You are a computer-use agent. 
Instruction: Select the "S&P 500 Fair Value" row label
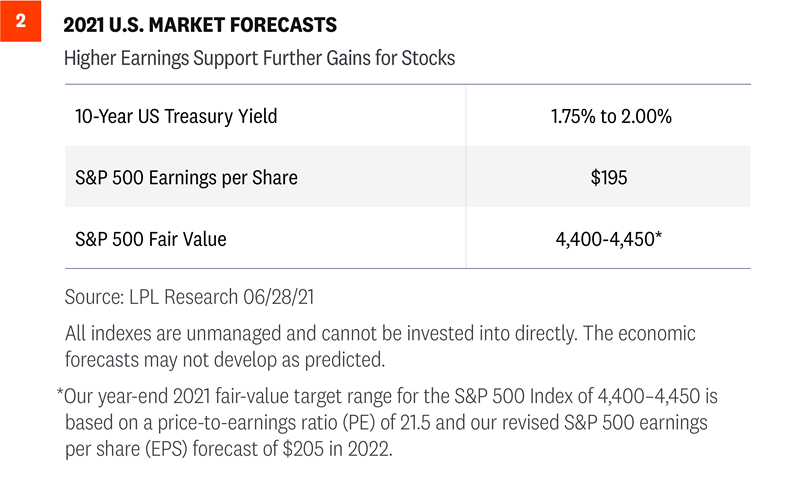[151, 239]
